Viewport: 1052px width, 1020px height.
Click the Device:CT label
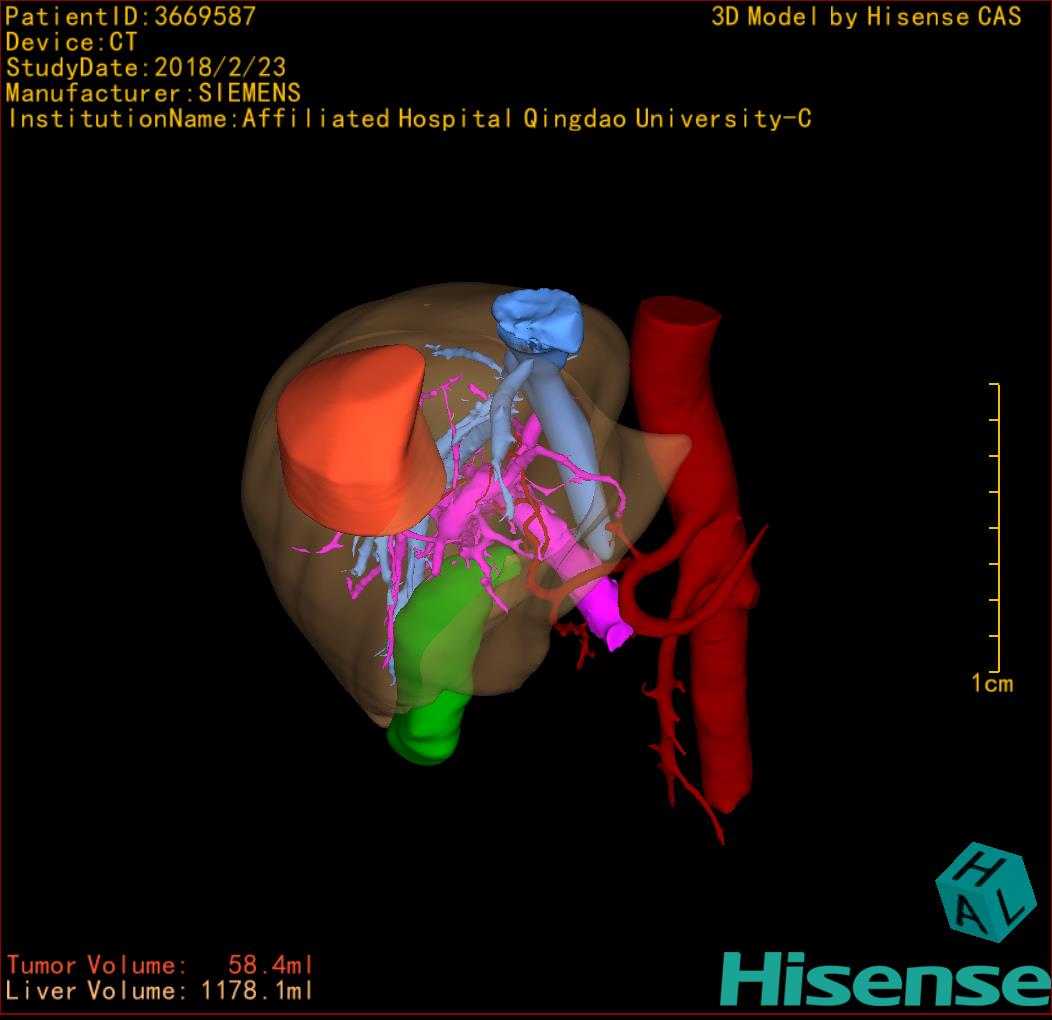point(71,42)
